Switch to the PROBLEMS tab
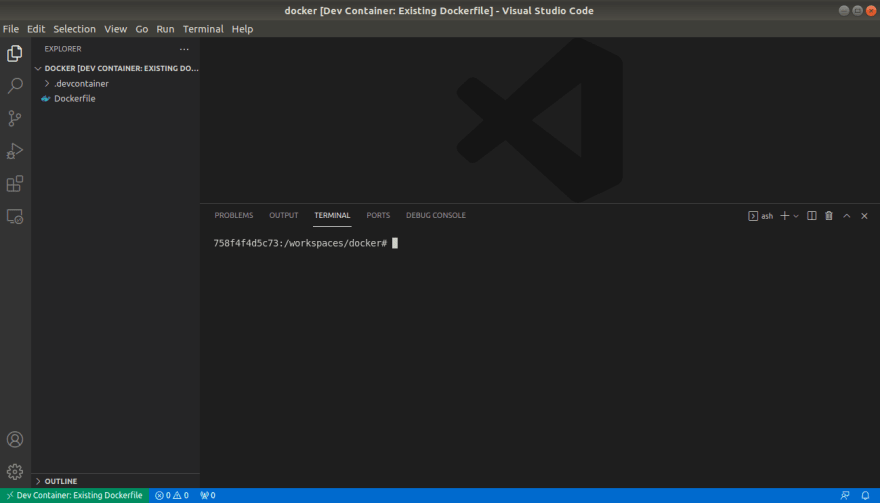Image resolution: width=880 pixels, height=503 pixels. pyautogui.click(x=233, y=216)
